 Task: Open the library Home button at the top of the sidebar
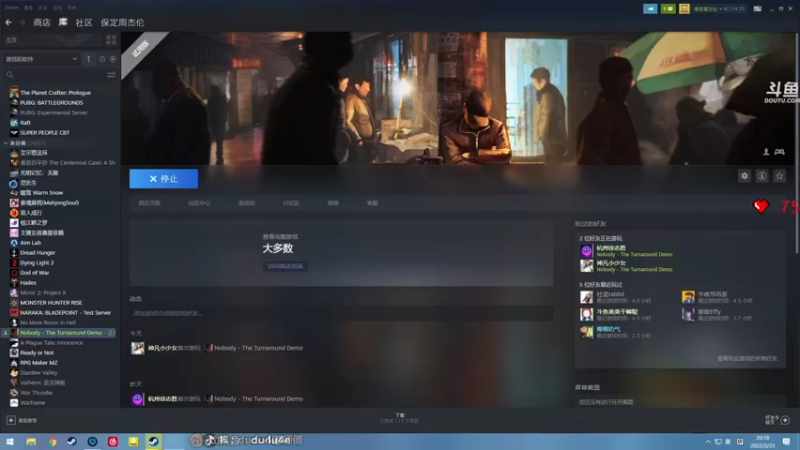click(51, 40)
